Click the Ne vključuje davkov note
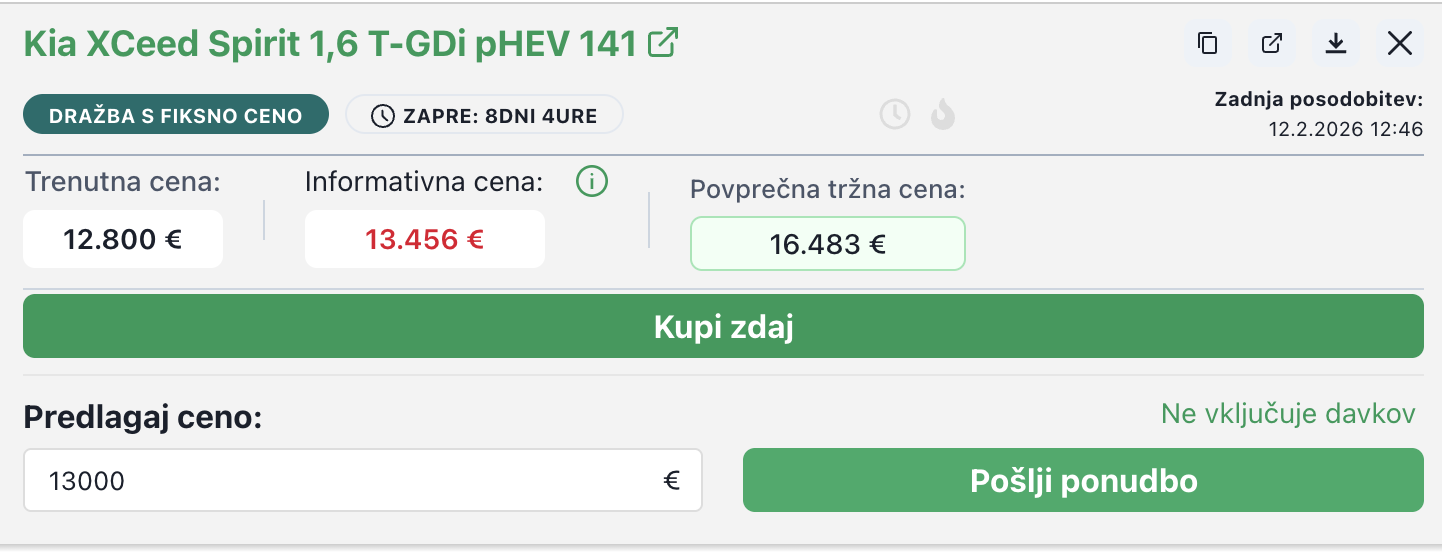 pos(1288,414)
